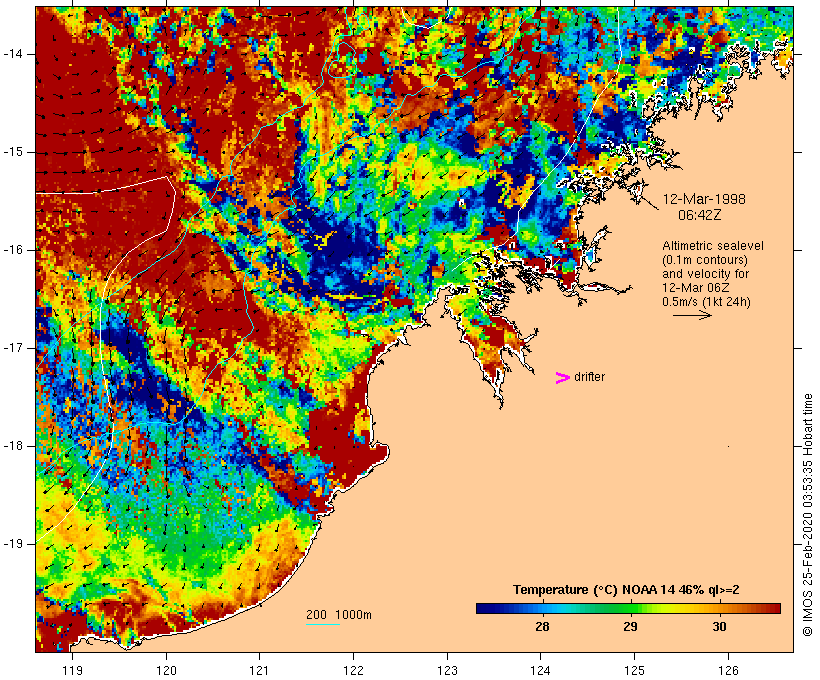Click longitude label 123
820x680 pixels.
coord(447,671)
